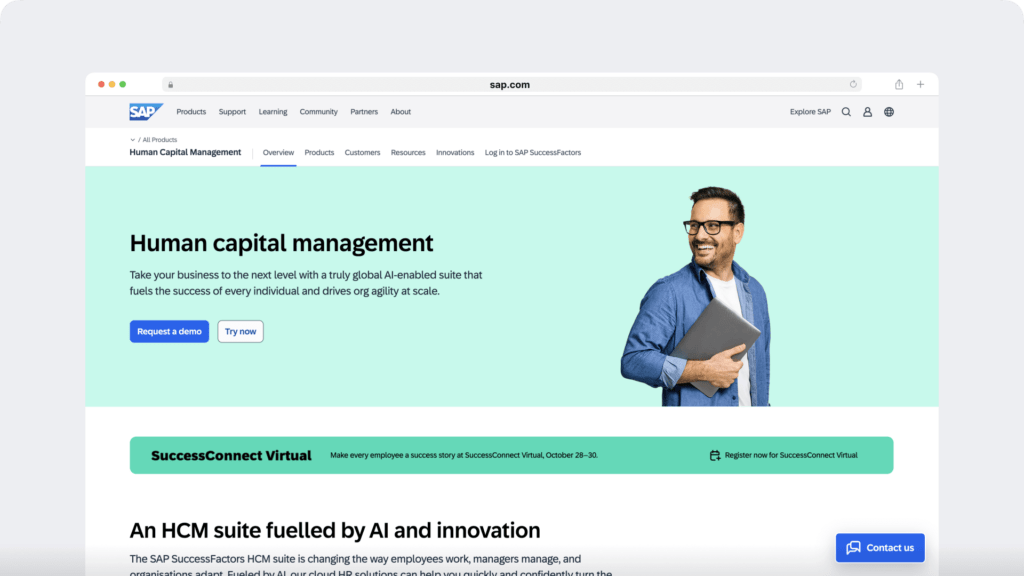Click the browser reload icon
This screenshot has width=1024, height=576.
tap(853, 84)
